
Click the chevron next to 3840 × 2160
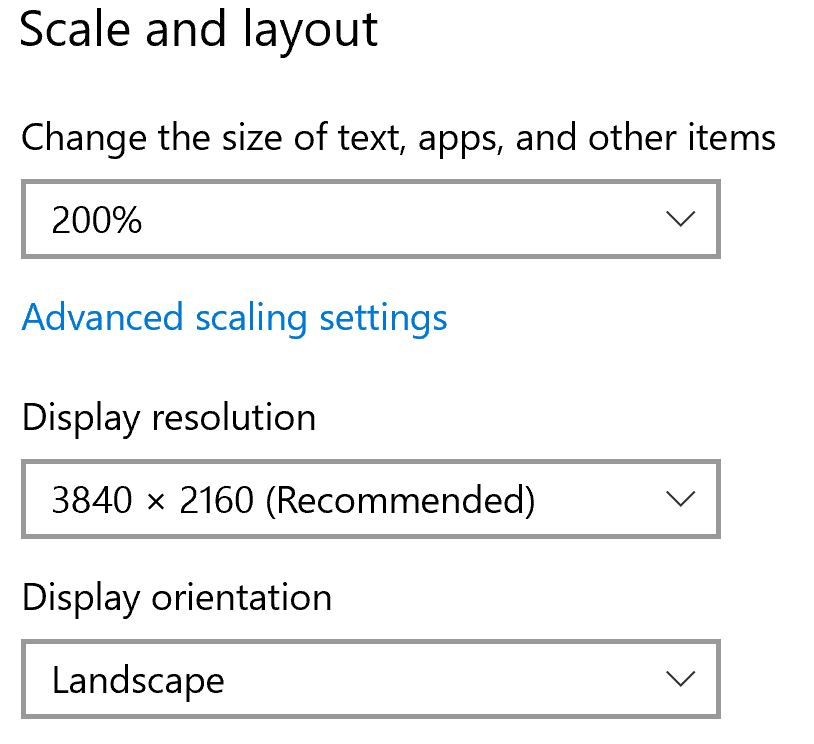tap(680, 498)
